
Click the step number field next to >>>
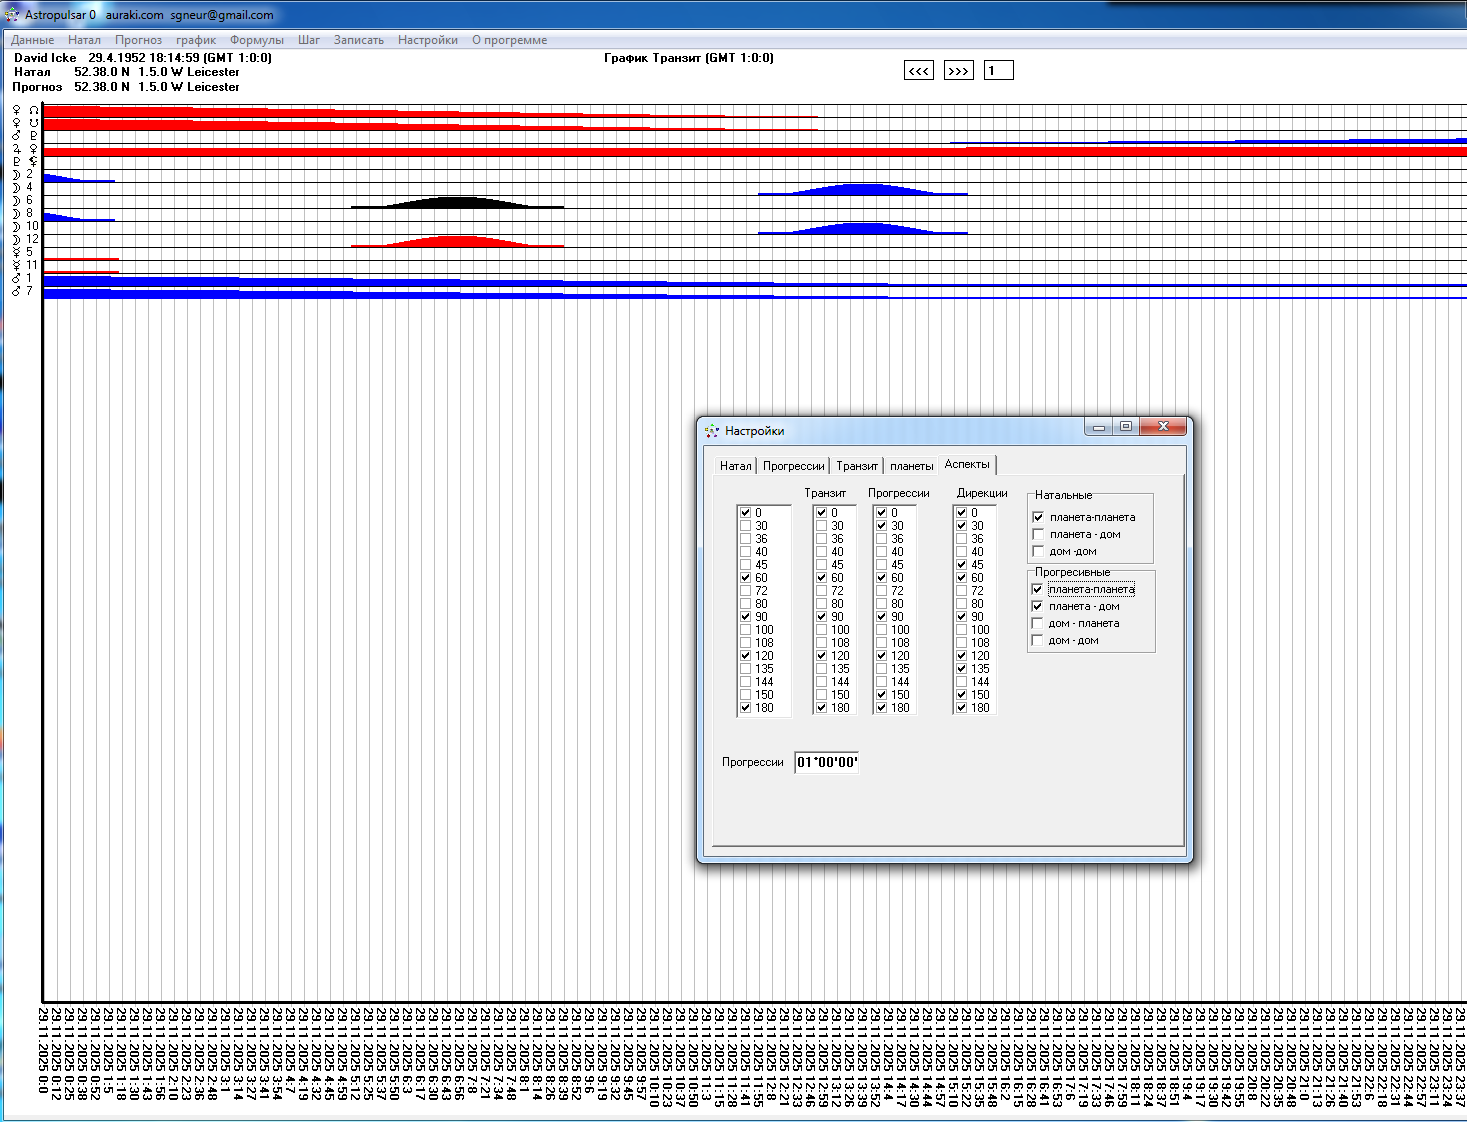click(998, 70)
